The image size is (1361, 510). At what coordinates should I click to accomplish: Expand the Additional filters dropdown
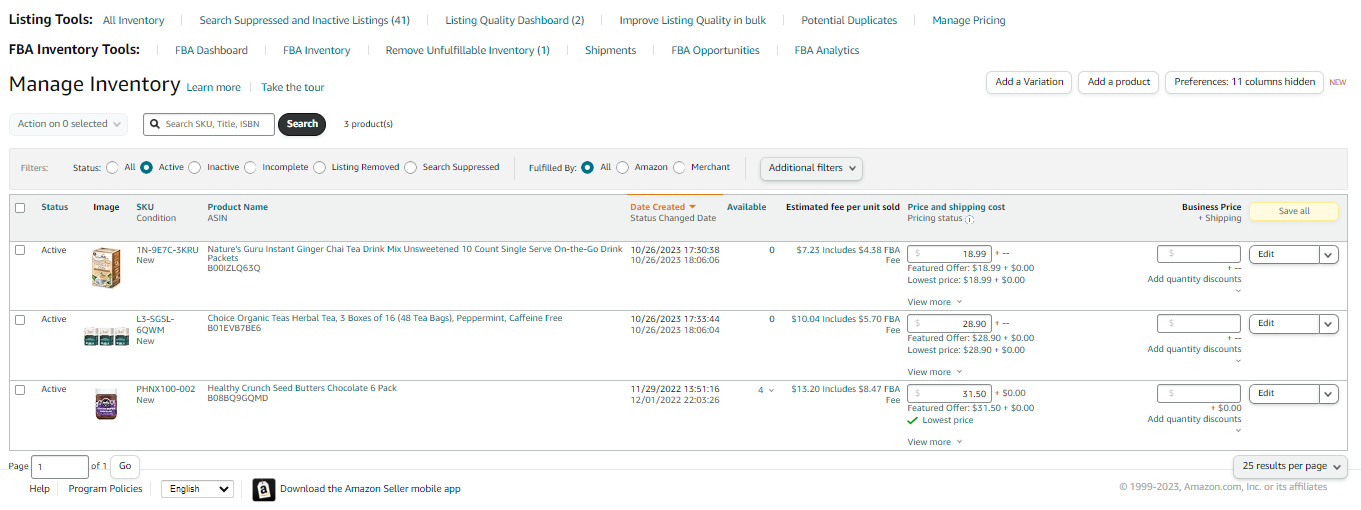(811, 168)
